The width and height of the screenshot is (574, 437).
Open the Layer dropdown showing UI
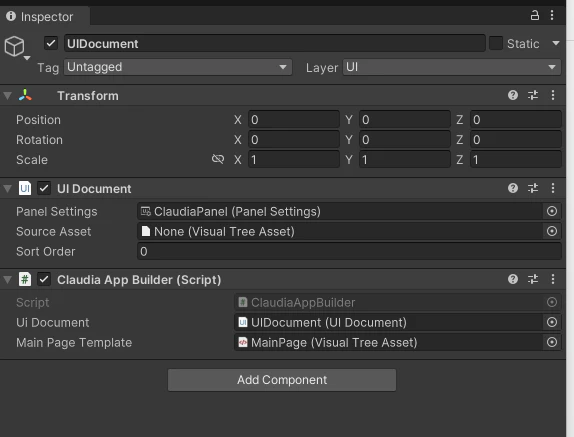point(452,67)
